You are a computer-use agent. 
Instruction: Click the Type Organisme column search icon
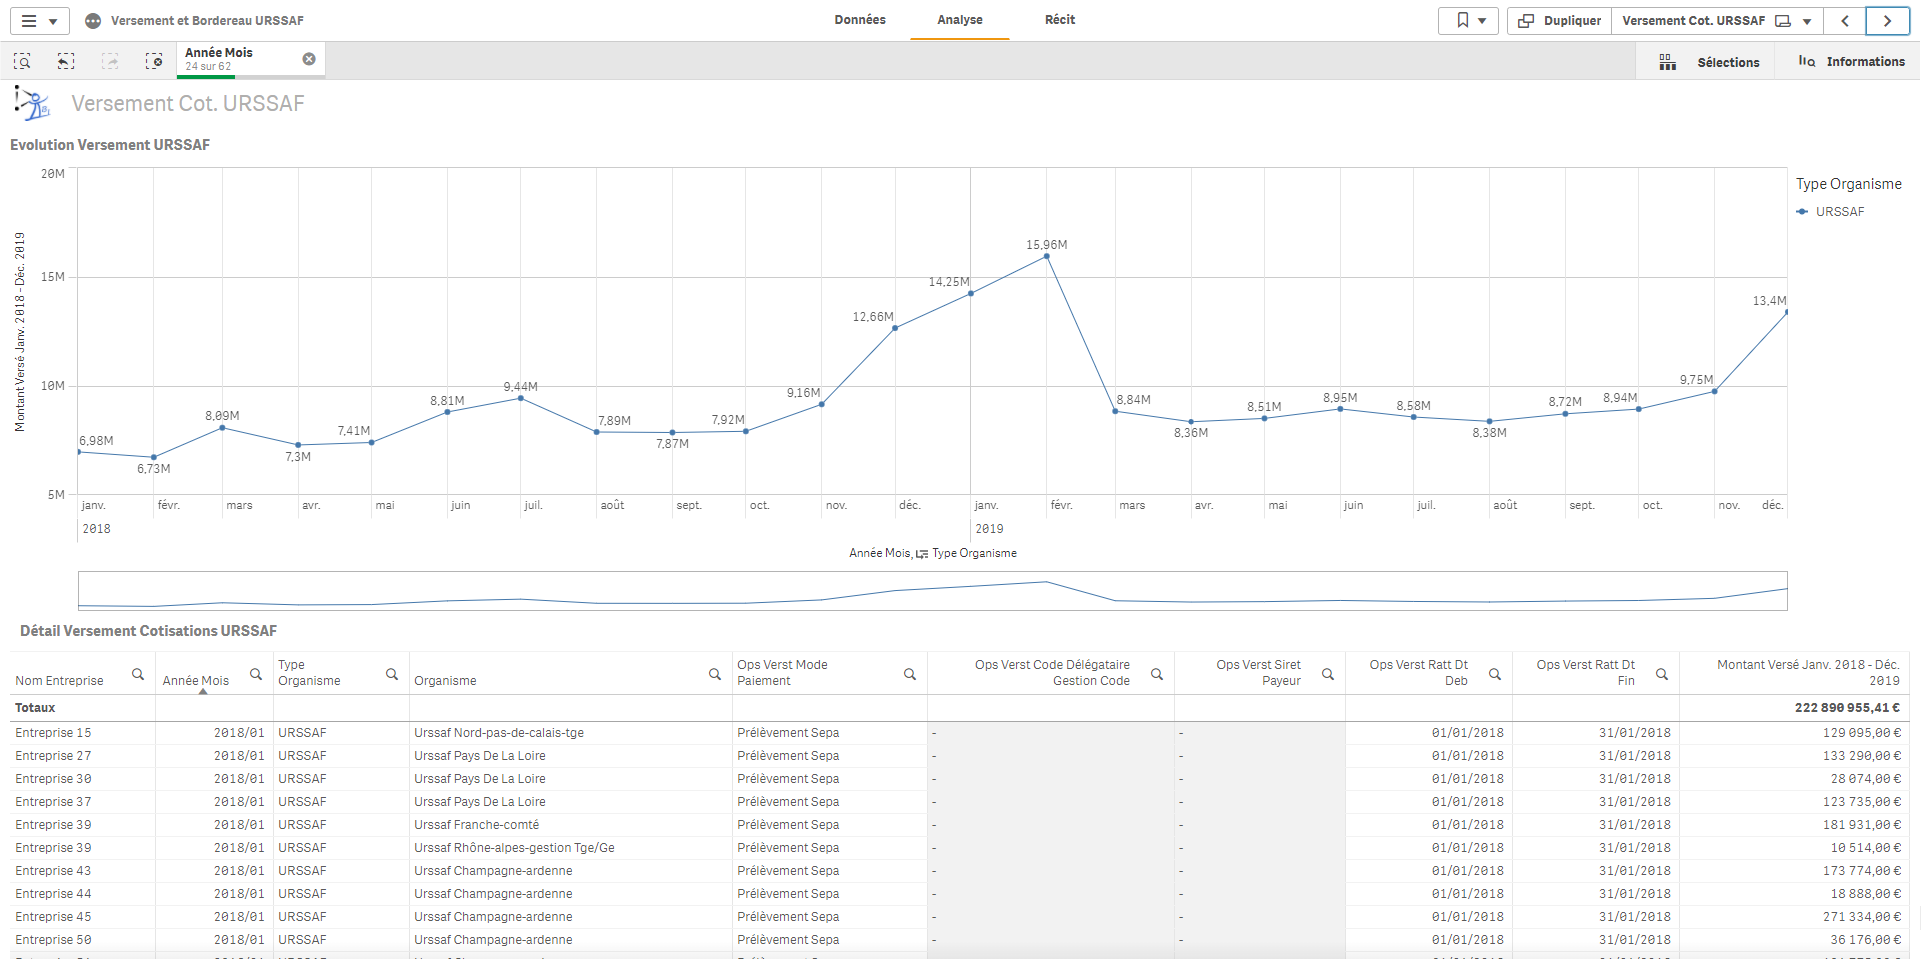[x=392, y=675]
